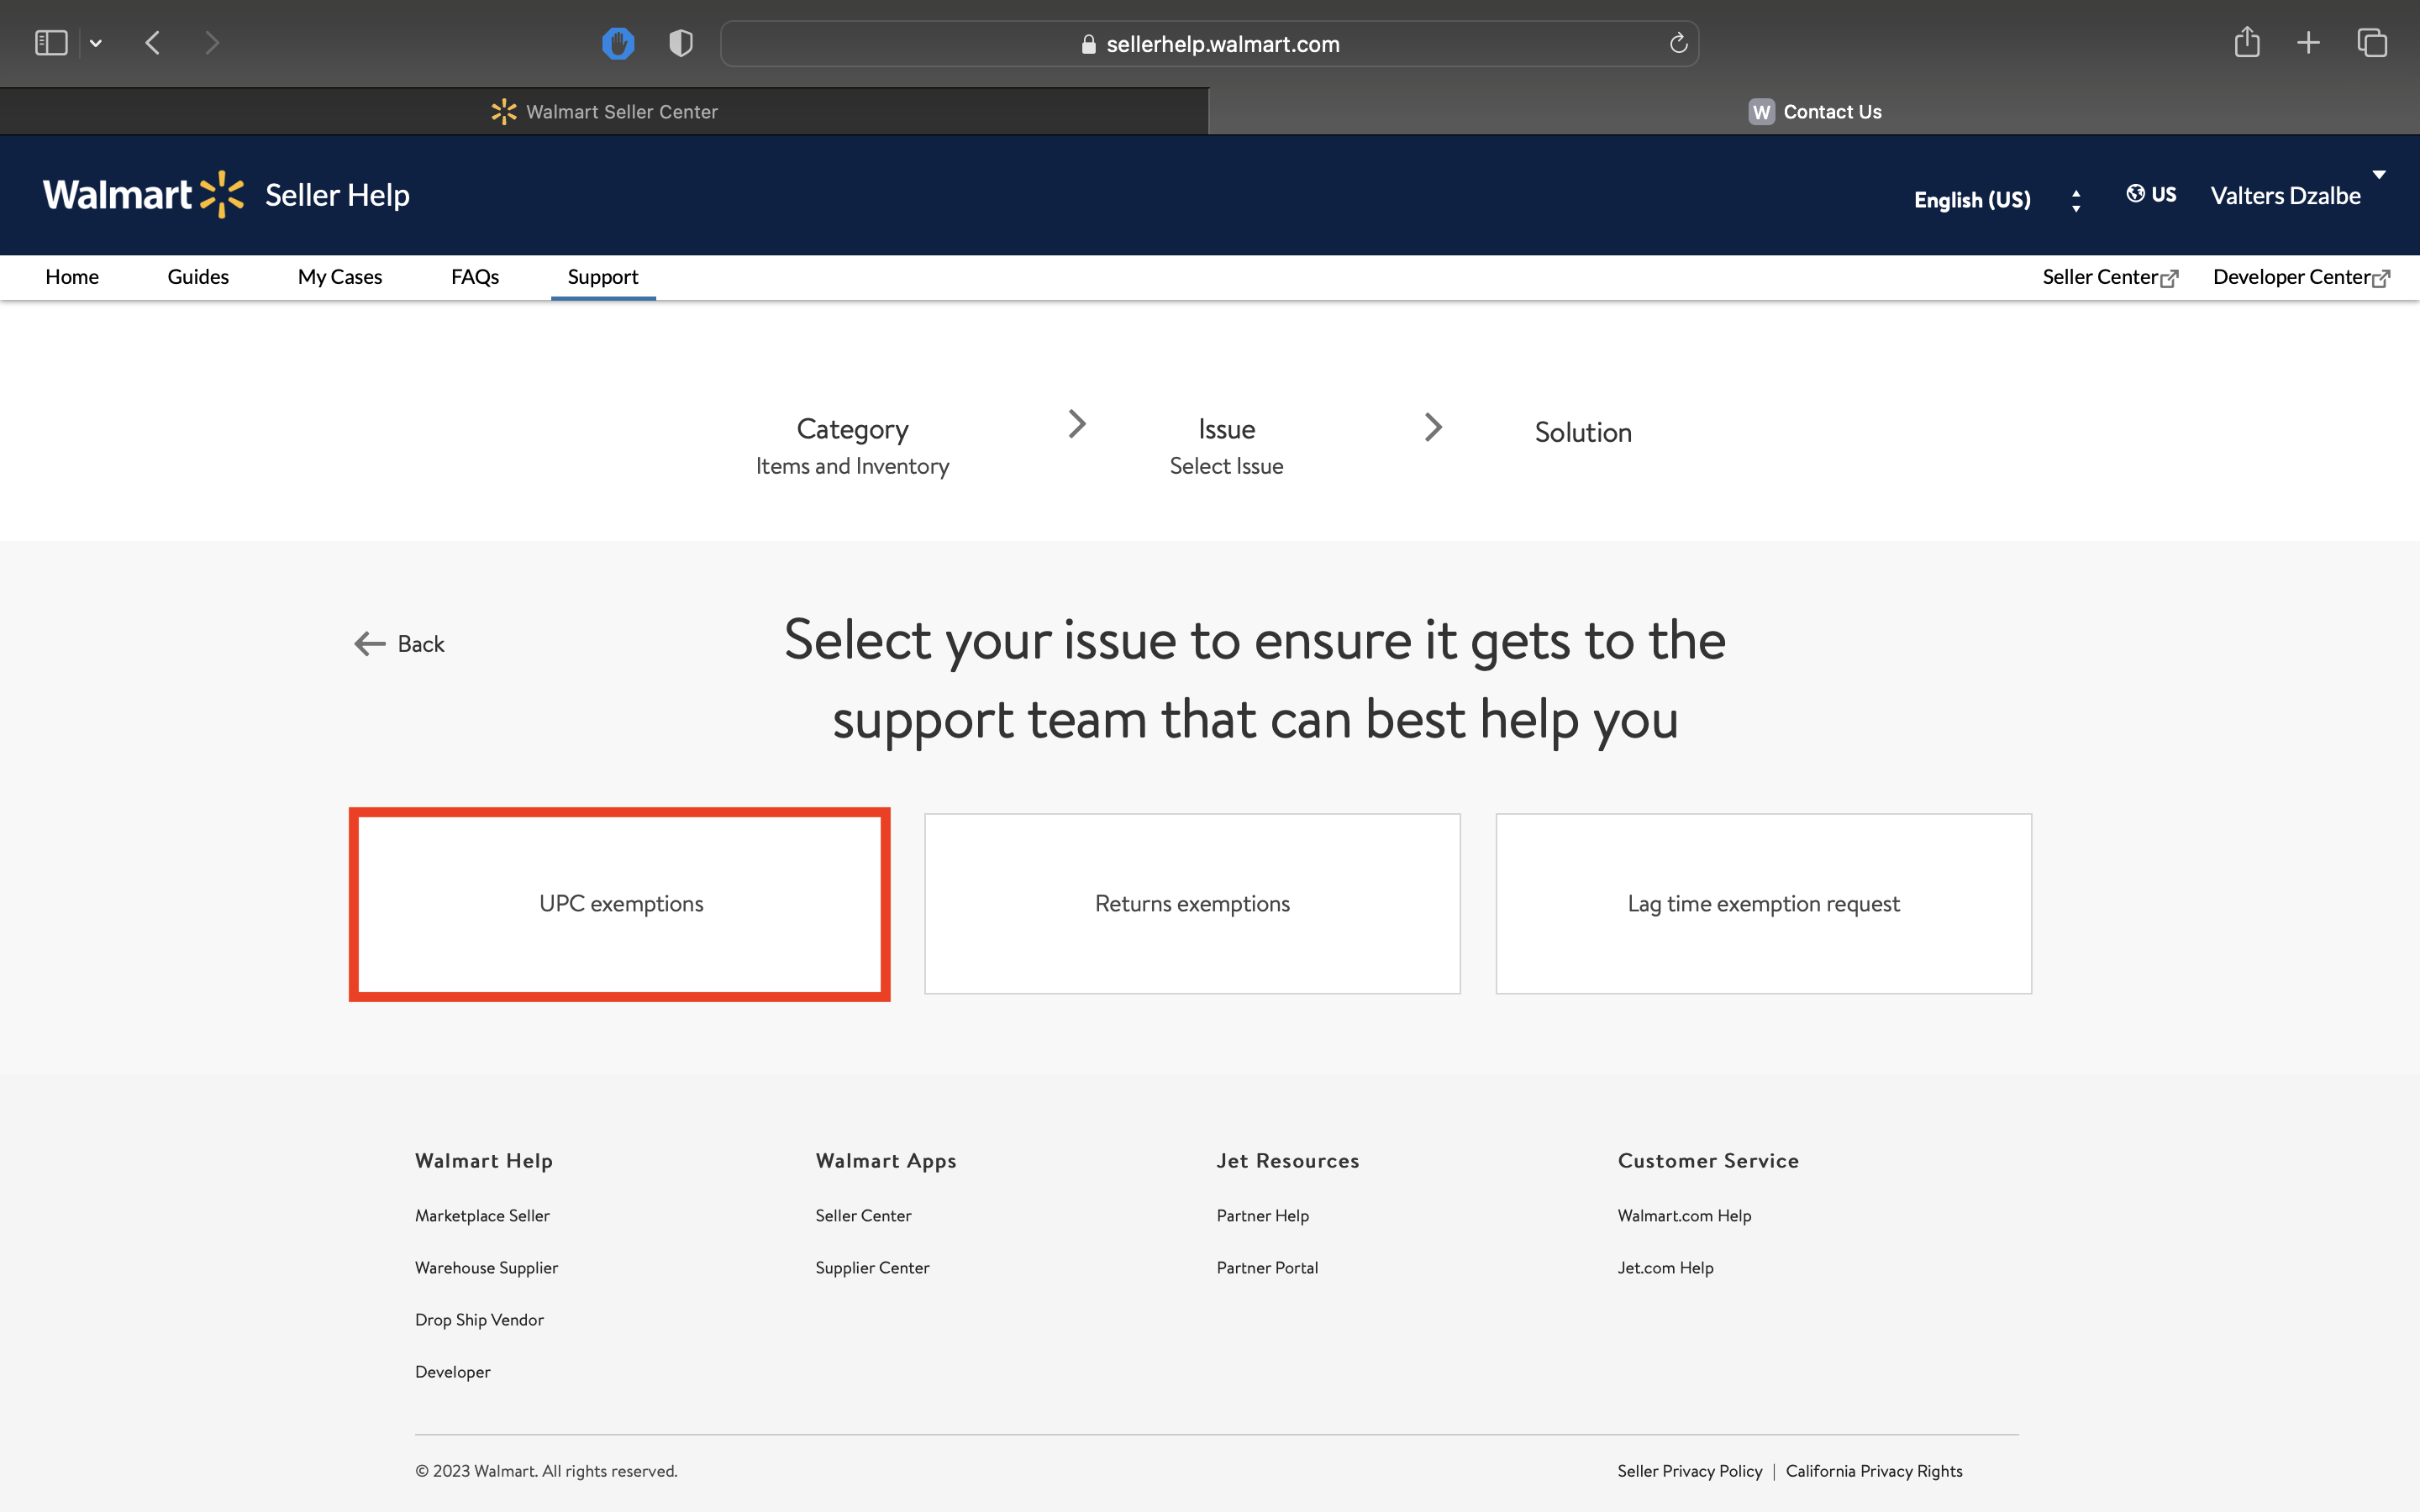Open the Safari share icon
This screenshot has width=2420, height=1512.
click(2247, 42)
